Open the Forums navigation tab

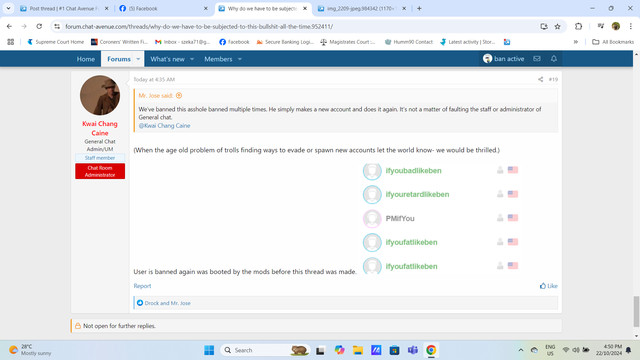(x=119, y=59)
